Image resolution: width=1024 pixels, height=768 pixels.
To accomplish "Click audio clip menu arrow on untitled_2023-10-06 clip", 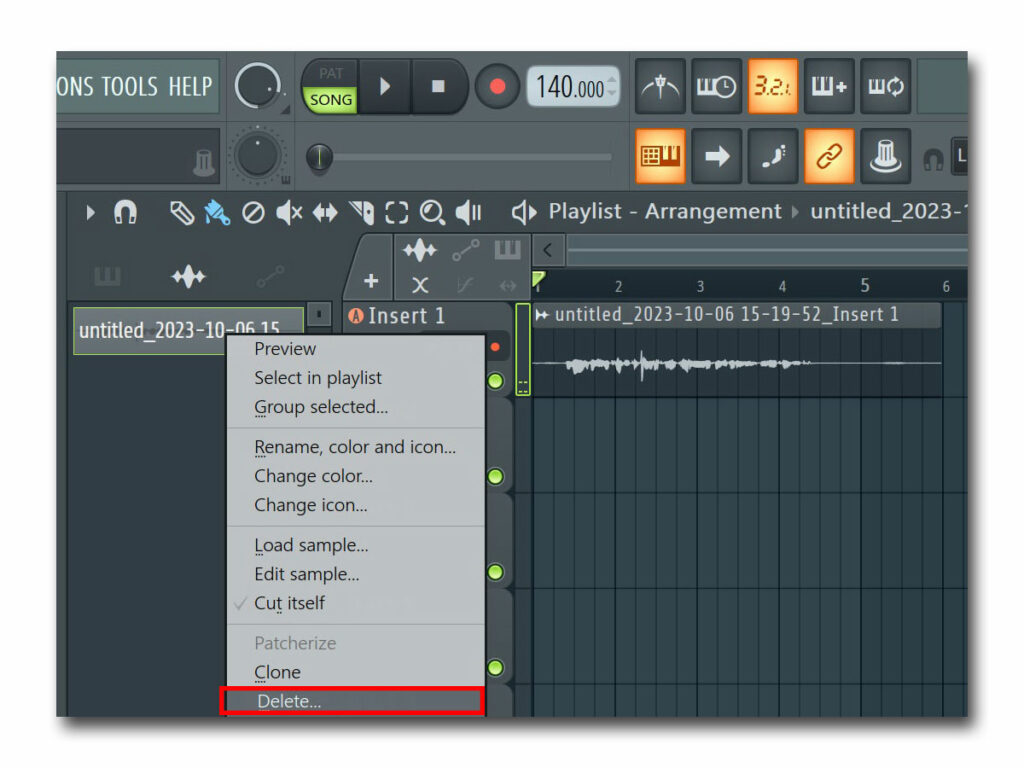I will [x=541, y=315].
